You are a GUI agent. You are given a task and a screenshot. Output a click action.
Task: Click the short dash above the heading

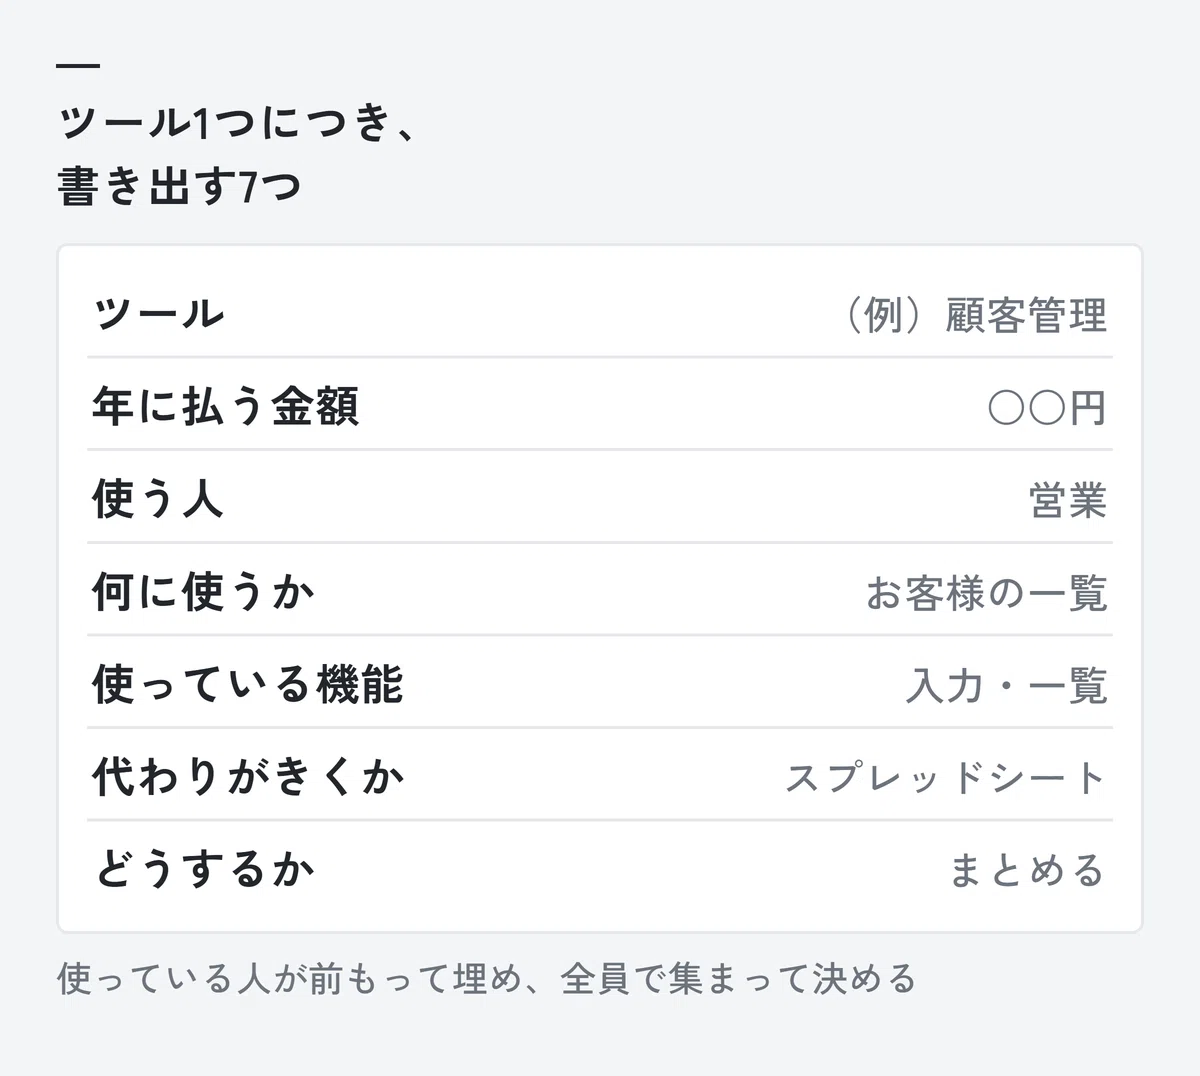pos(79,66)
